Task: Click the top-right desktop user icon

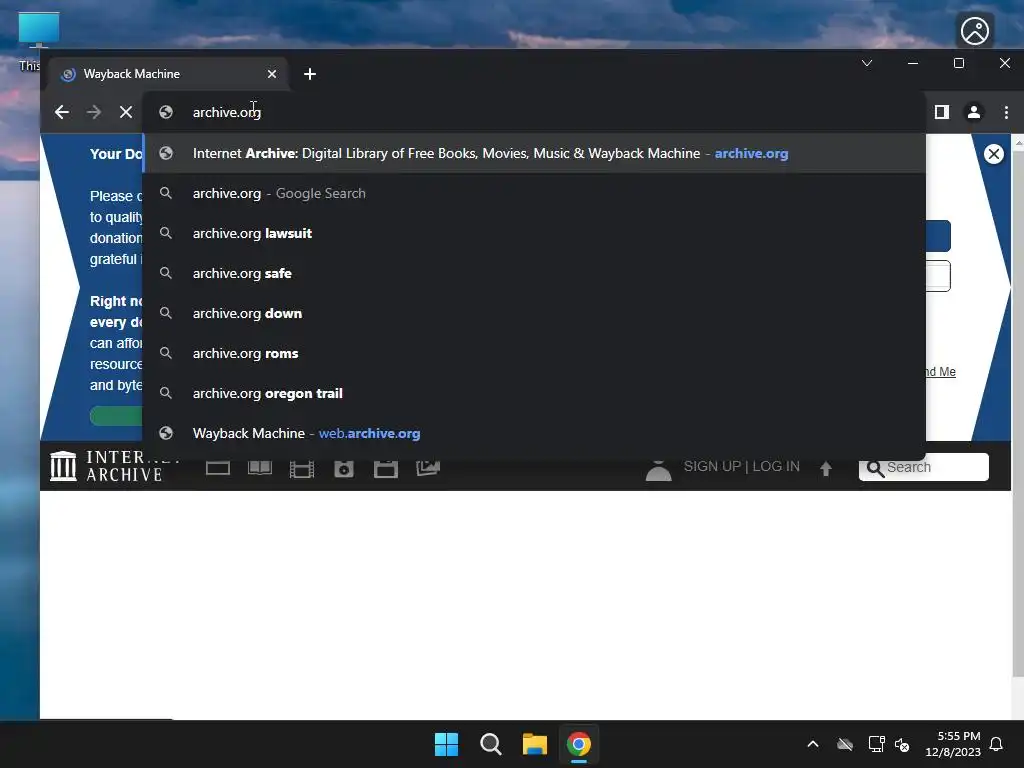Action: click(974, 31)
